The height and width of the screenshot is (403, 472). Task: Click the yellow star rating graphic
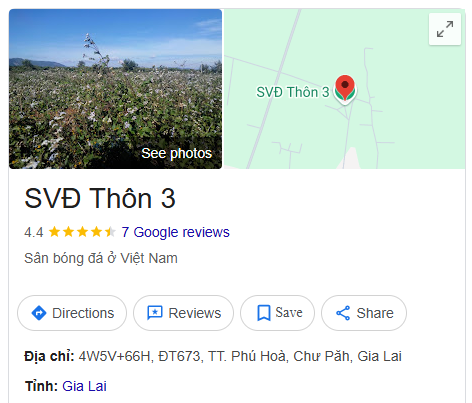(82, 232)
